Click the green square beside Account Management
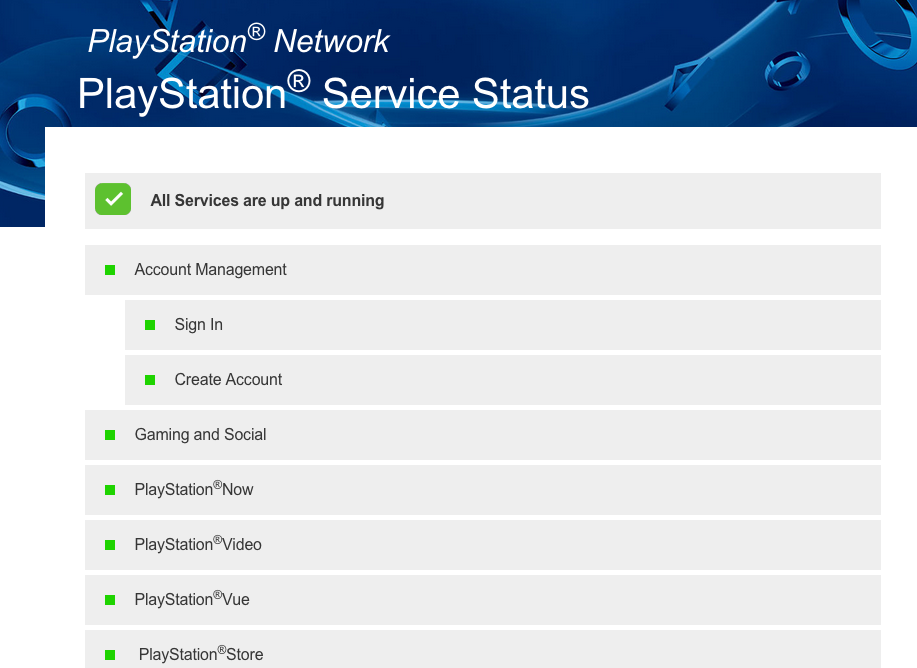The width and height of the screenshot is (917, 668). coord(110,270)
